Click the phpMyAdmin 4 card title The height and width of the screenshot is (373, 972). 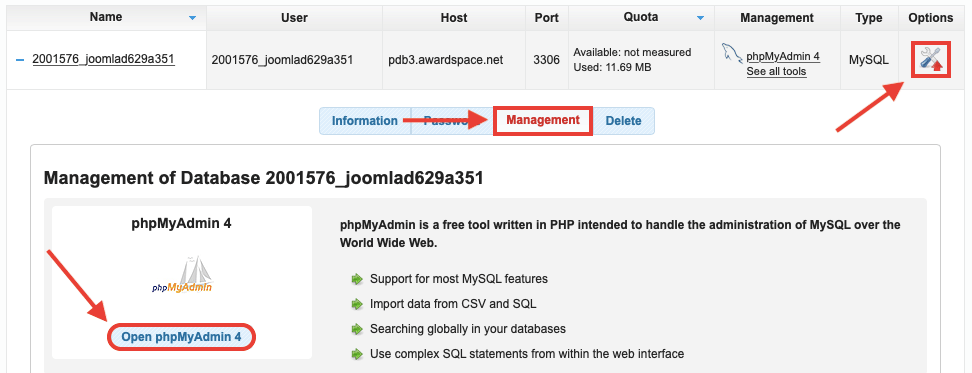tap(182, 223)
